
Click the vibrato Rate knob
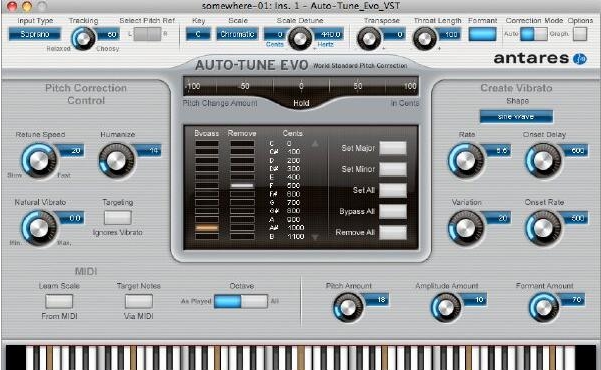tap(466, 161)
